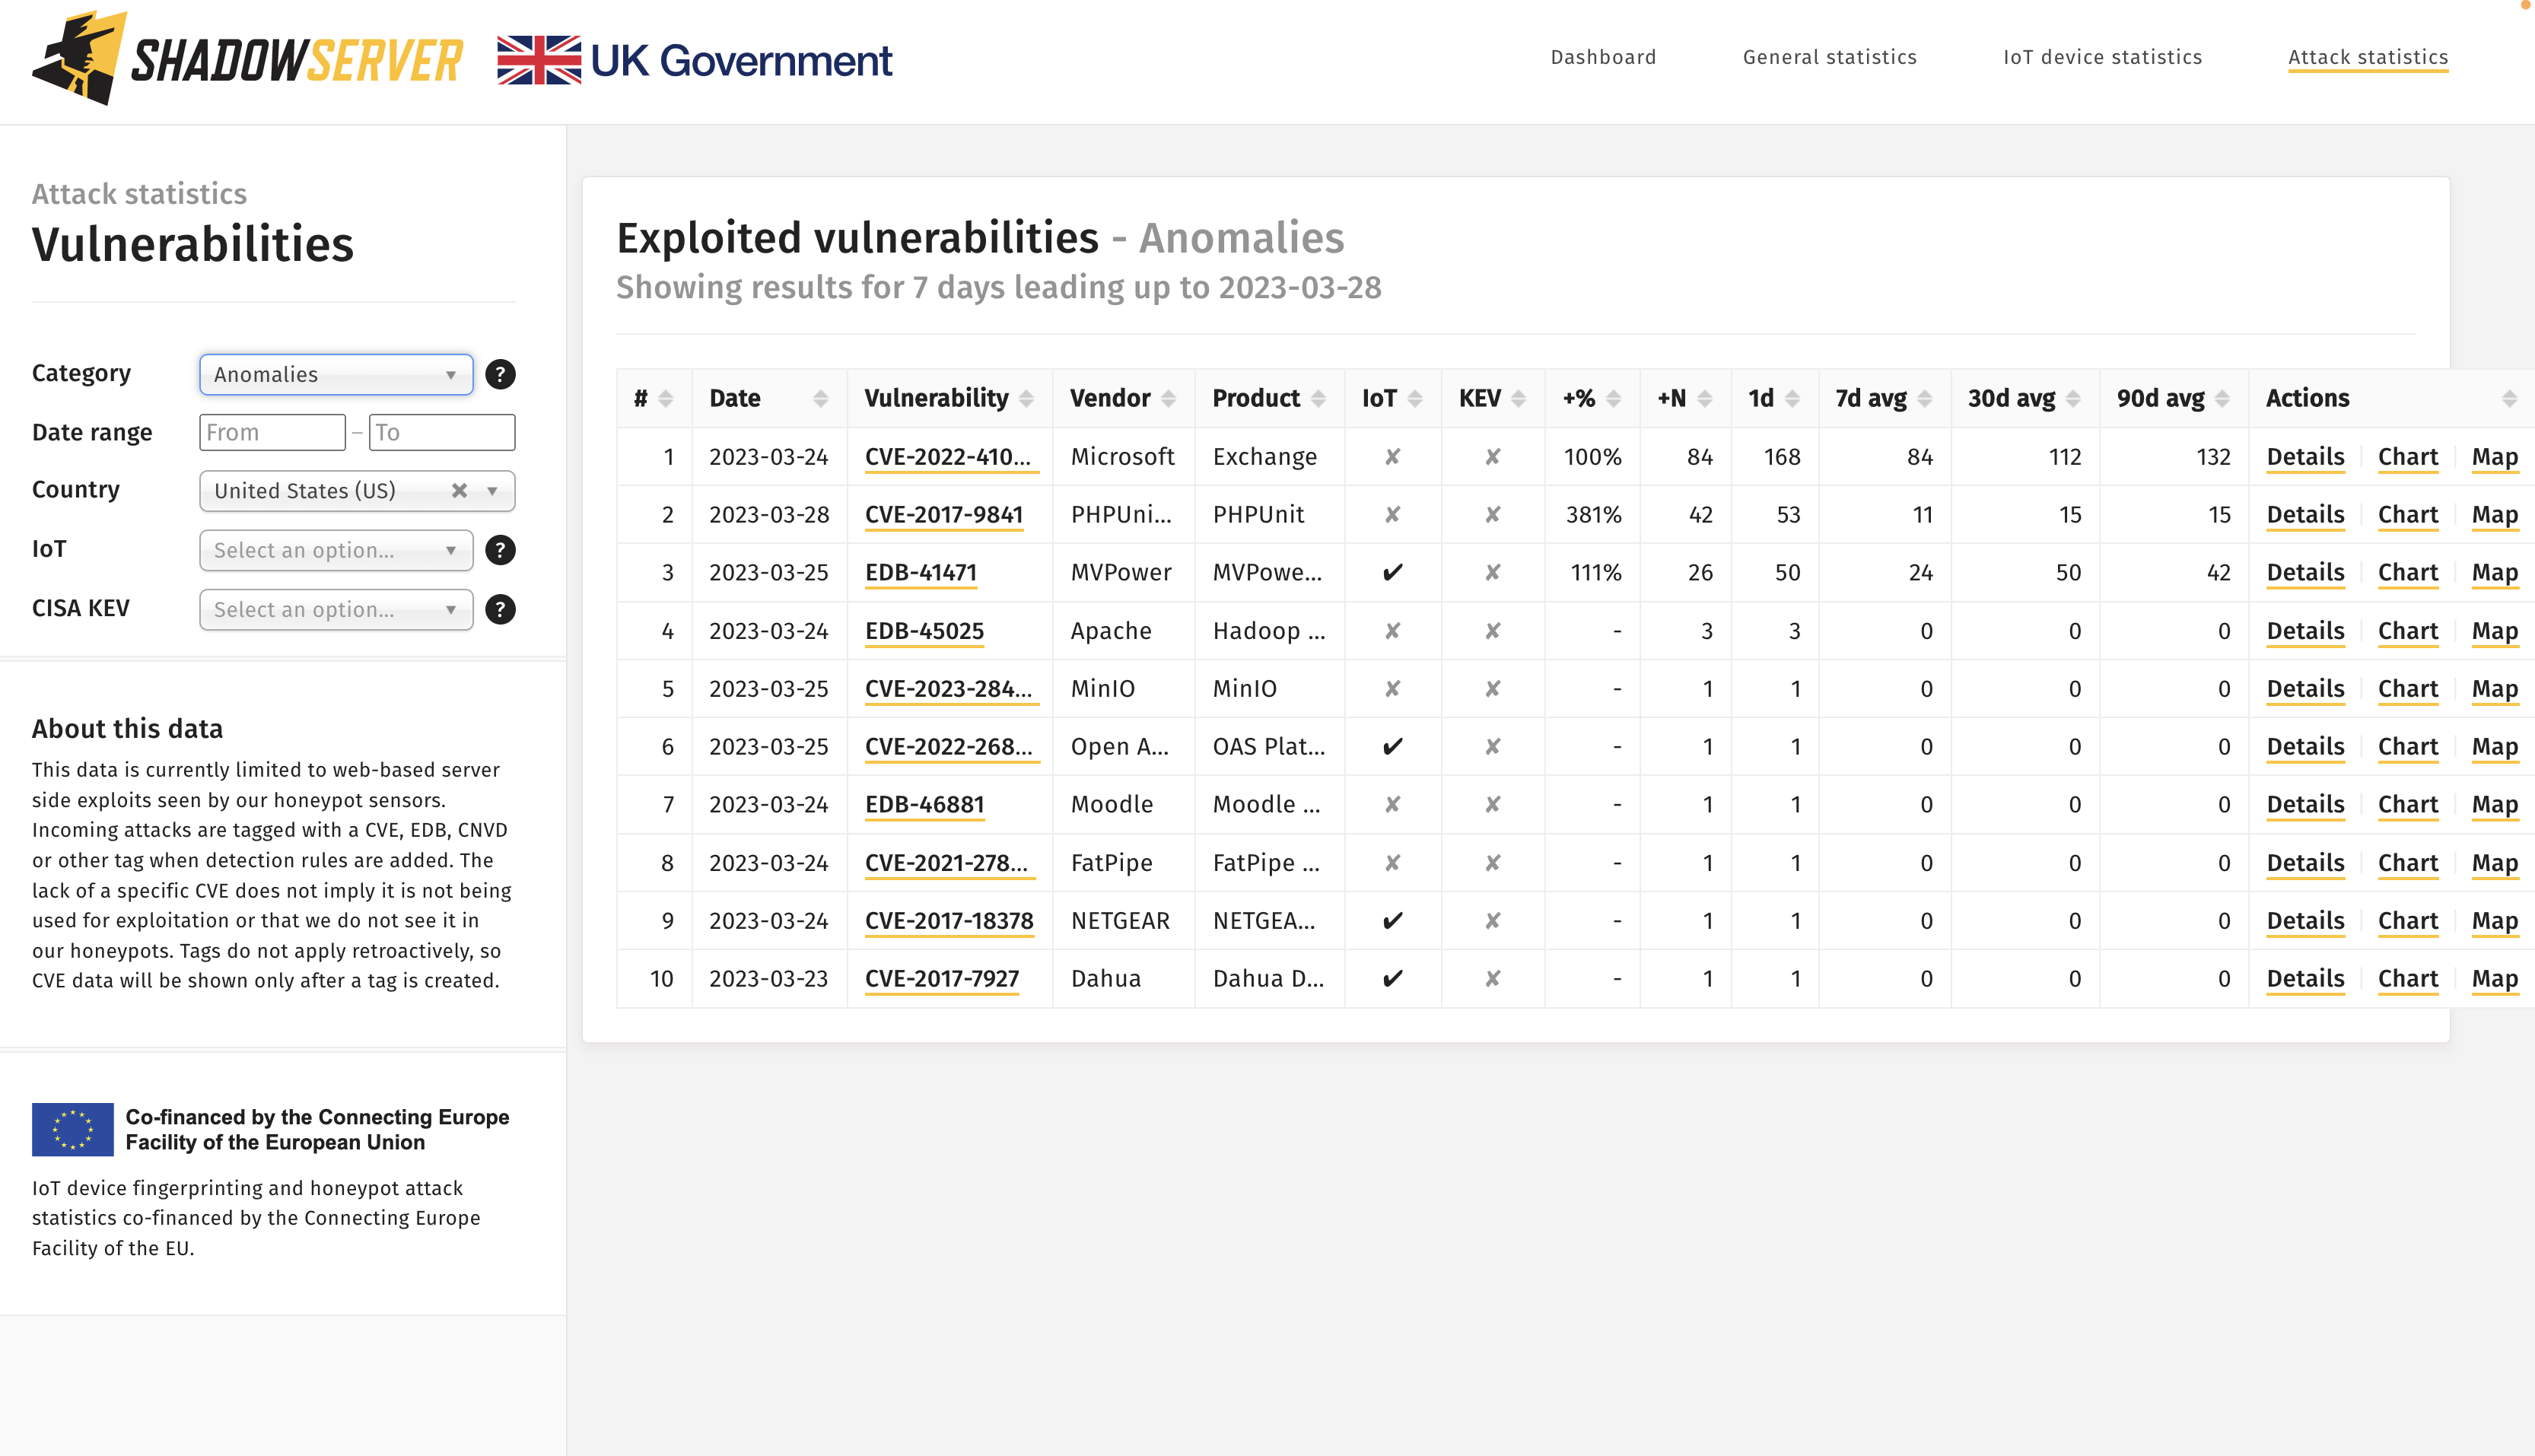Clear the United States country selection

click(x=459, y=490)
